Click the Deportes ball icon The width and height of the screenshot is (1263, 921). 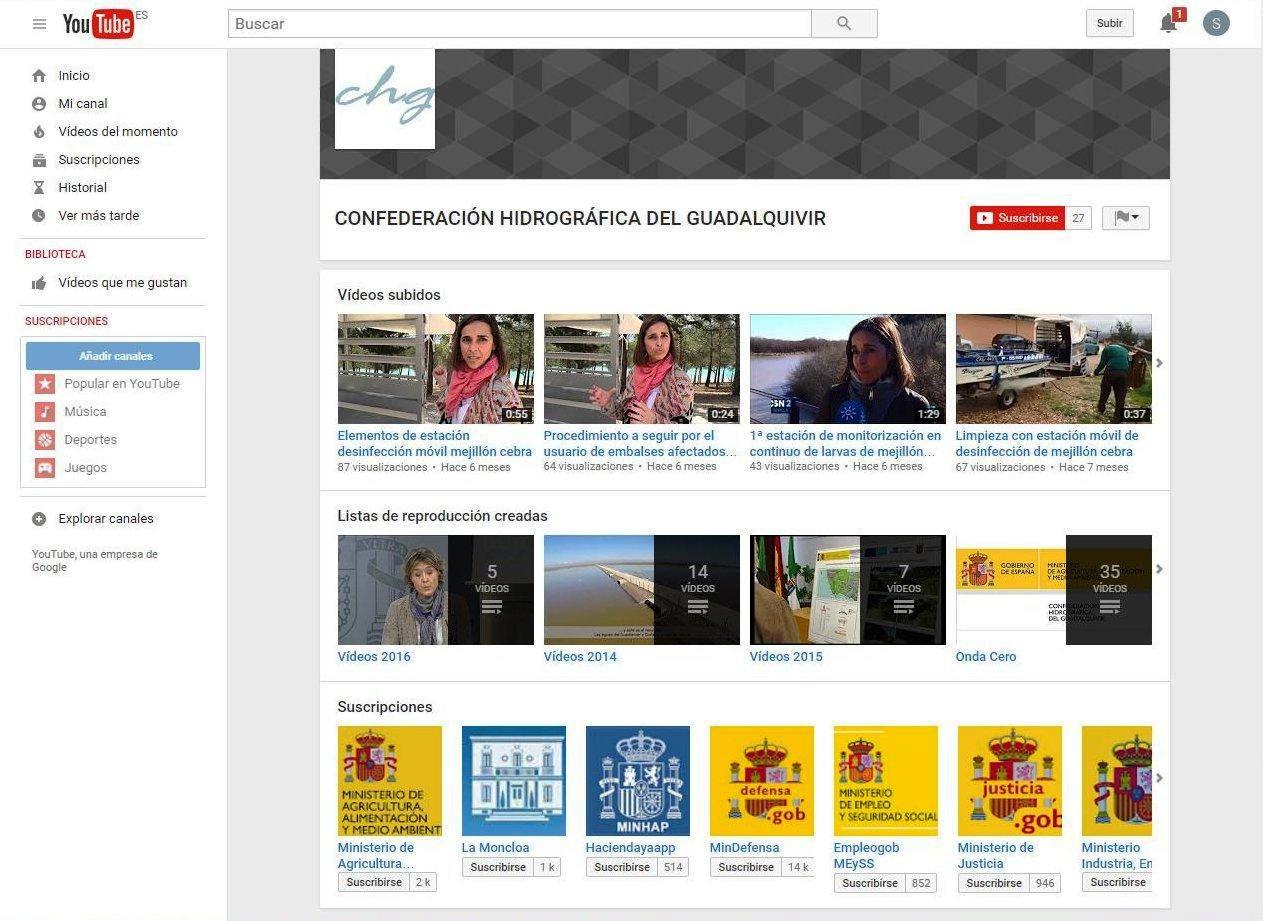(x=45, y=440)
